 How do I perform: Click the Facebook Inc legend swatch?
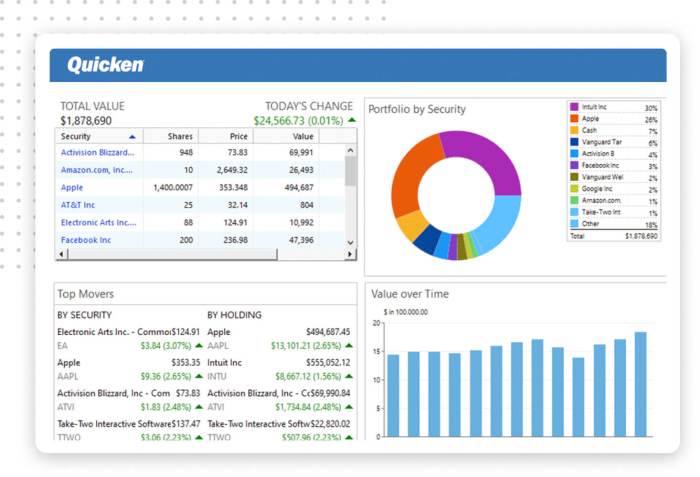[574, 165]
